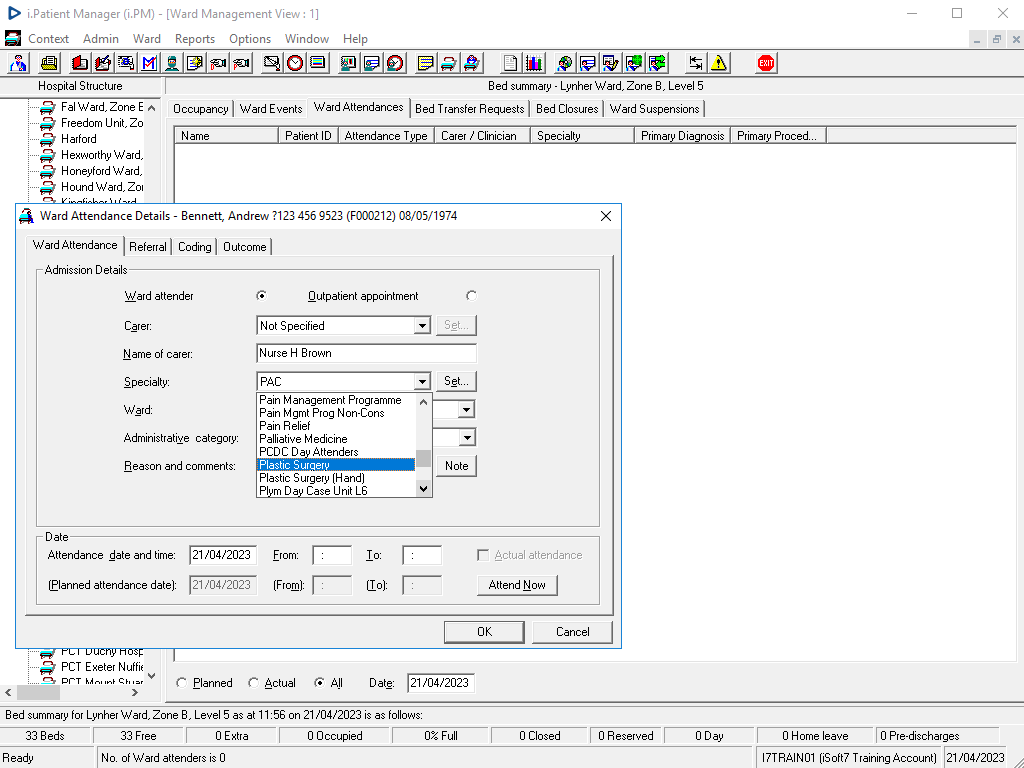Click the pointing hand P icon
Viewport: 1024px width, 768px height.
tap(242, 63)
